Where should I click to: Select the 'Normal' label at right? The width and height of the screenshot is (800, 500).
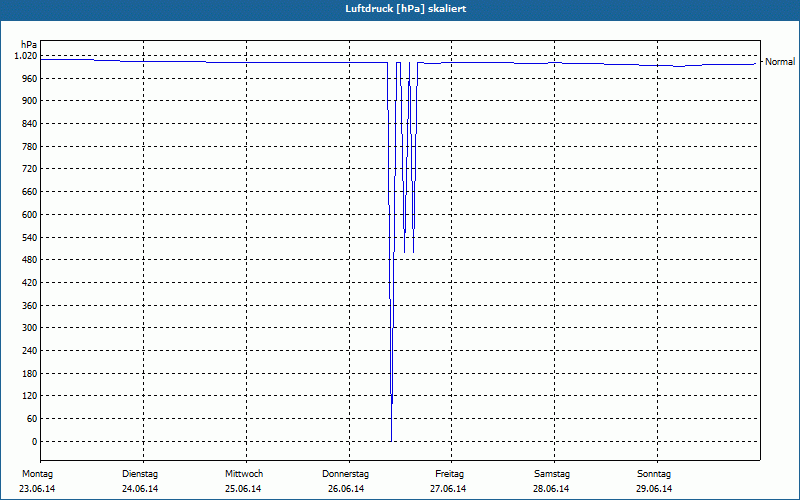tap(780, 62)
